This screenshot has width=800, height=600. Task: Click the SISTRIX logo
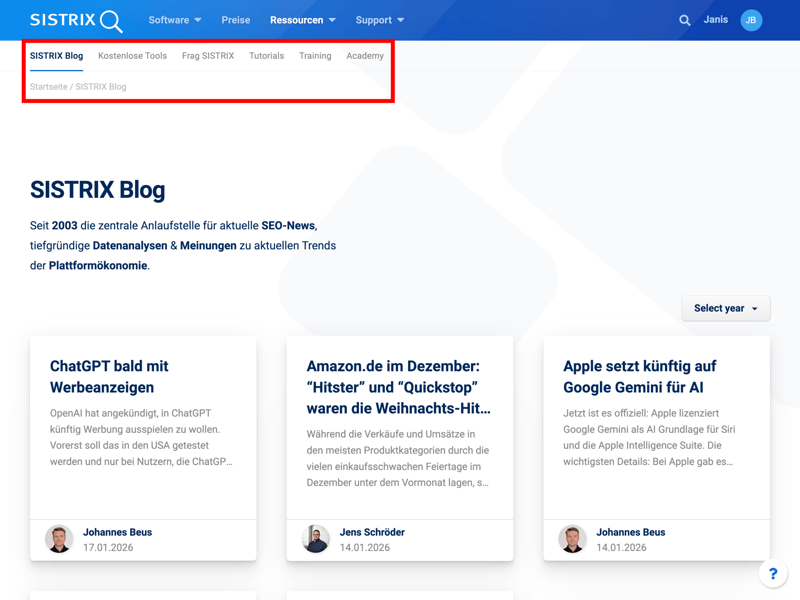coord(76,20)
